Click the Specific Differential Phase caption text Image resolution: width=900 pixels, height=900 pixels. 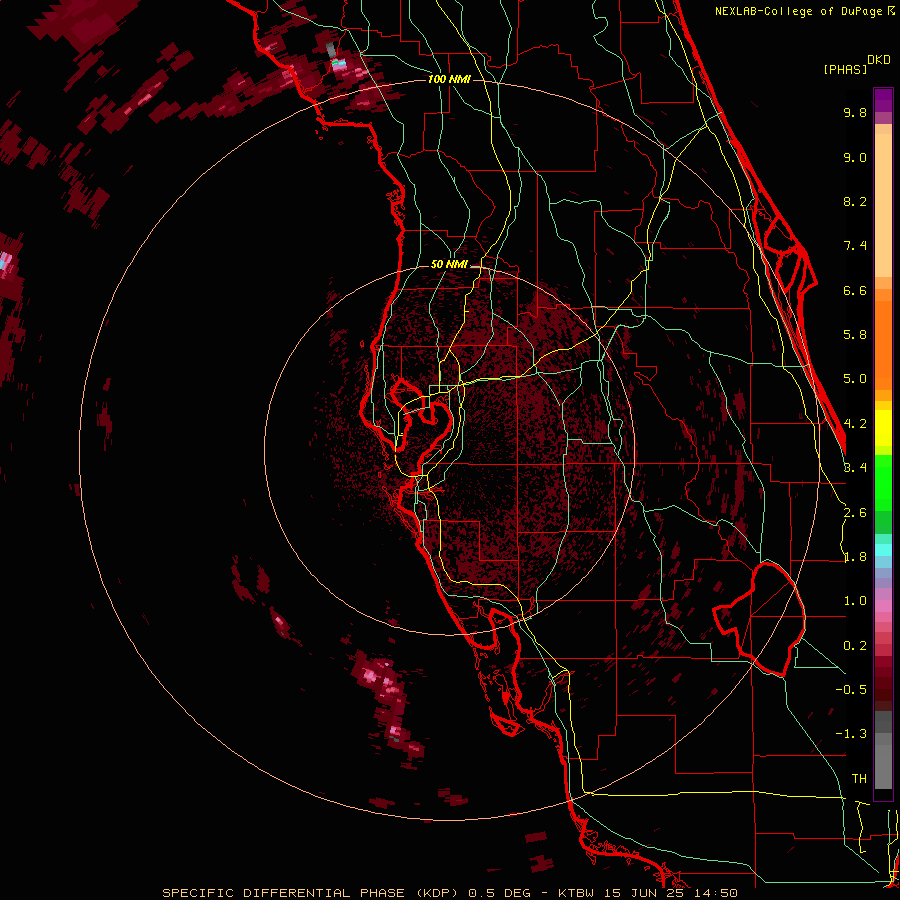tap(314, 893)
